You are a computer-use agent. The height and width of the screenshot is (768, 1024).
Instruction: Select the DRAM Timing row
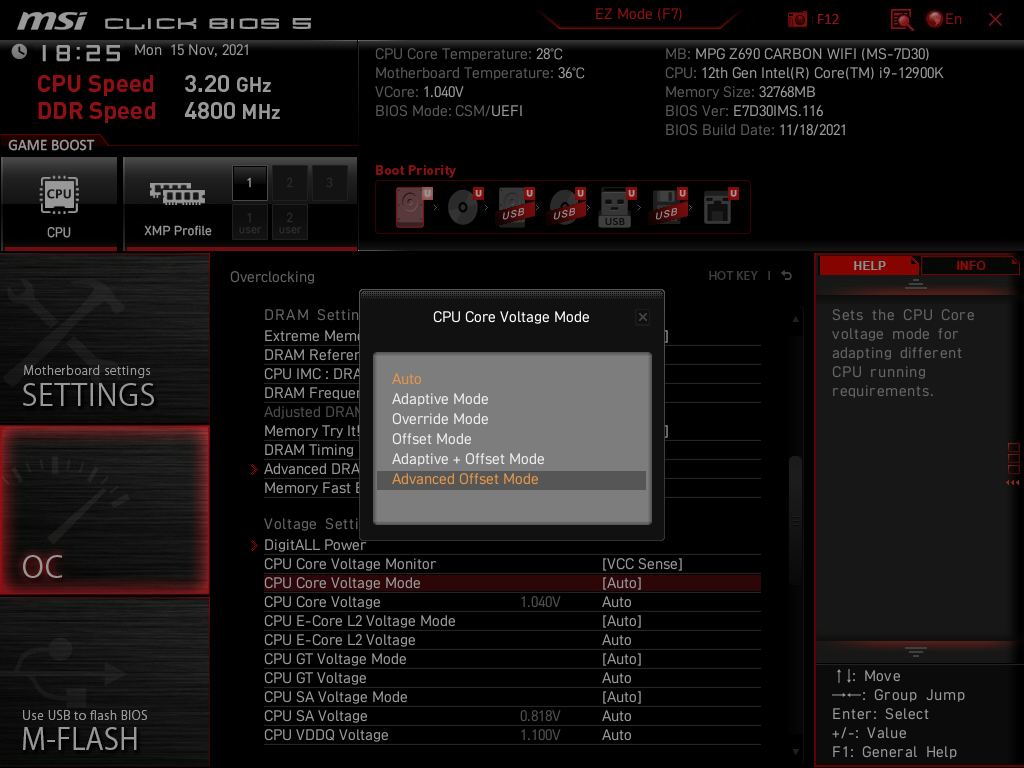309,450
